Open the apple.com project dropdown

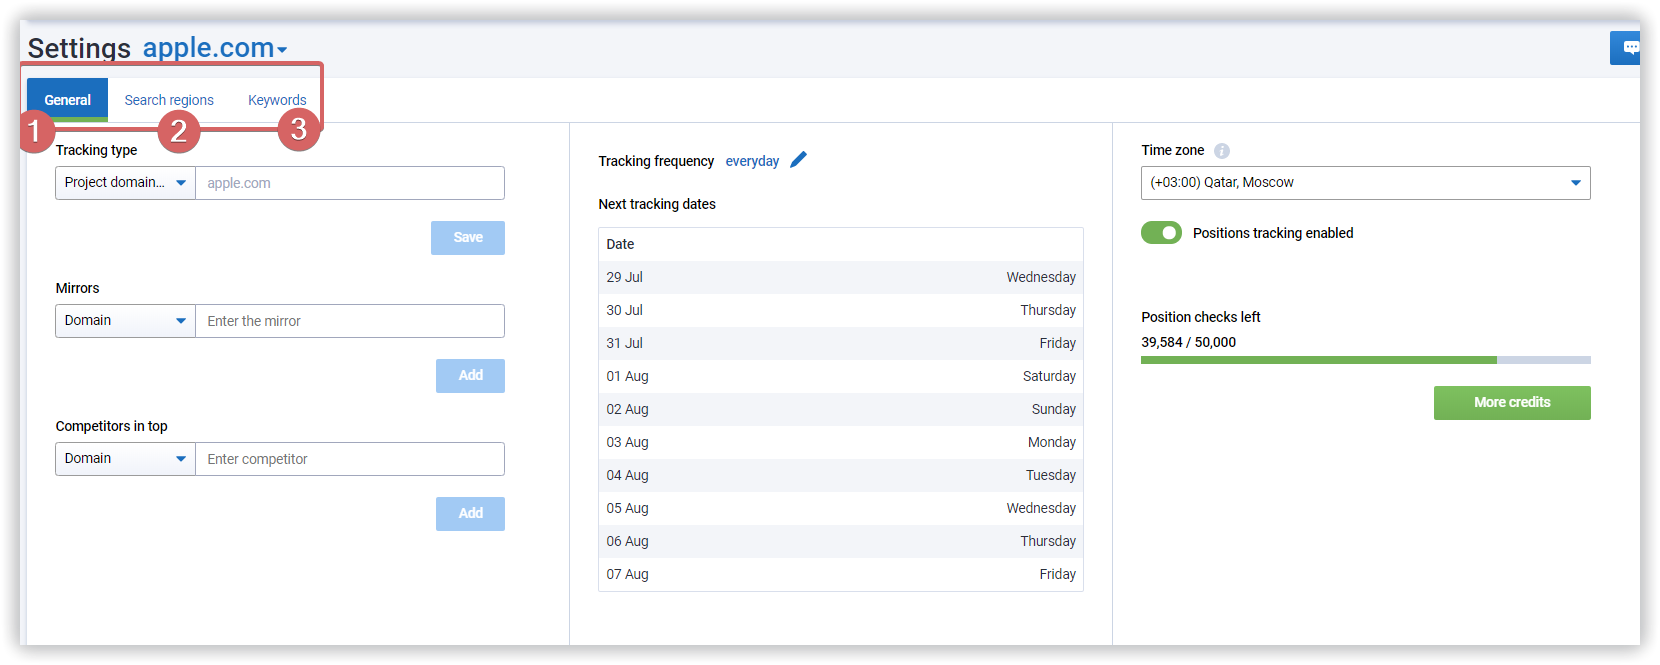215,48
